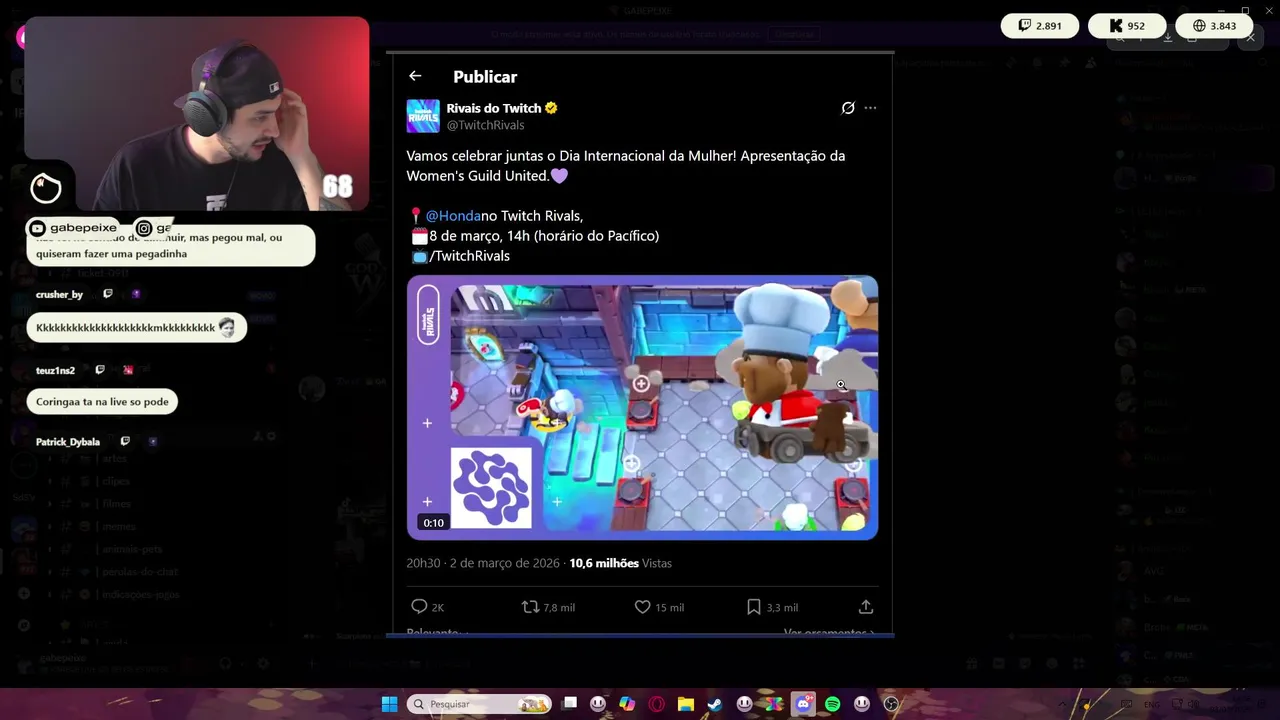This screenshot has height=720, width=1280.
Task: Open the 'memes' channel in background Discord
Action: [118, 526]
